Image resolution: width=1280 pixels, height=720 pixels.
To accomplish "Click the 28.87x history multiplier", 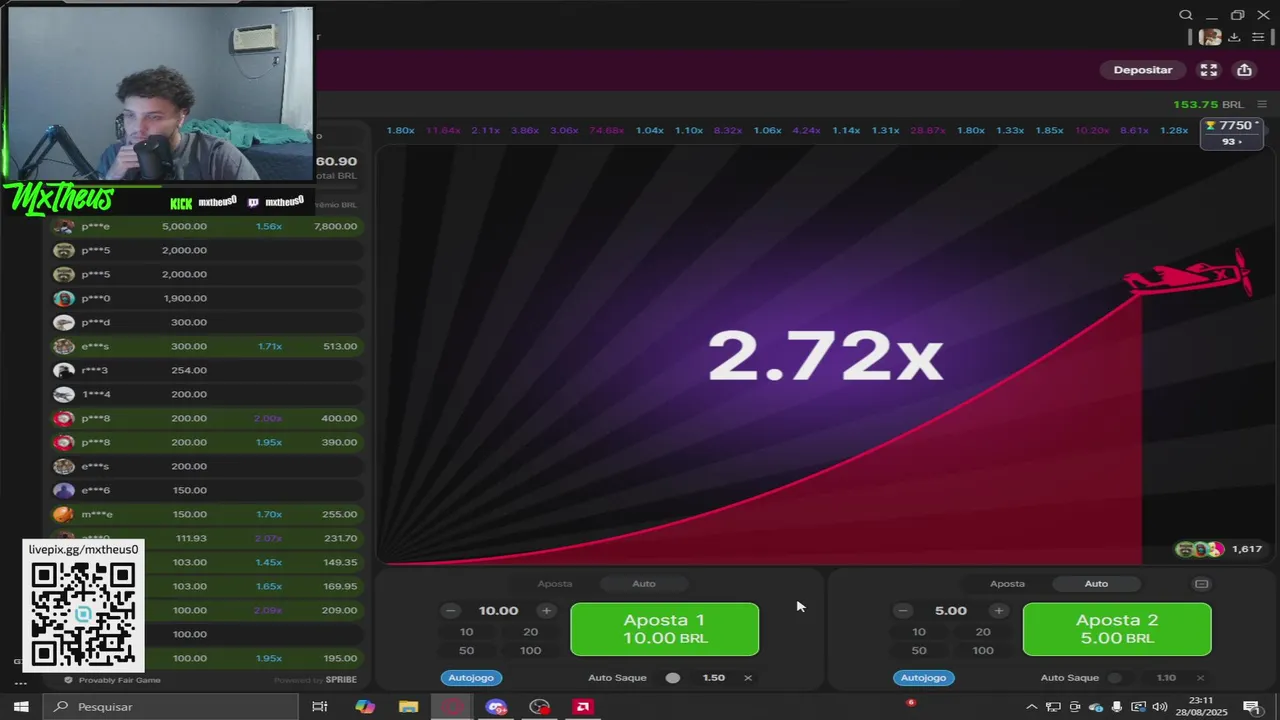I will tap(928, 131).
